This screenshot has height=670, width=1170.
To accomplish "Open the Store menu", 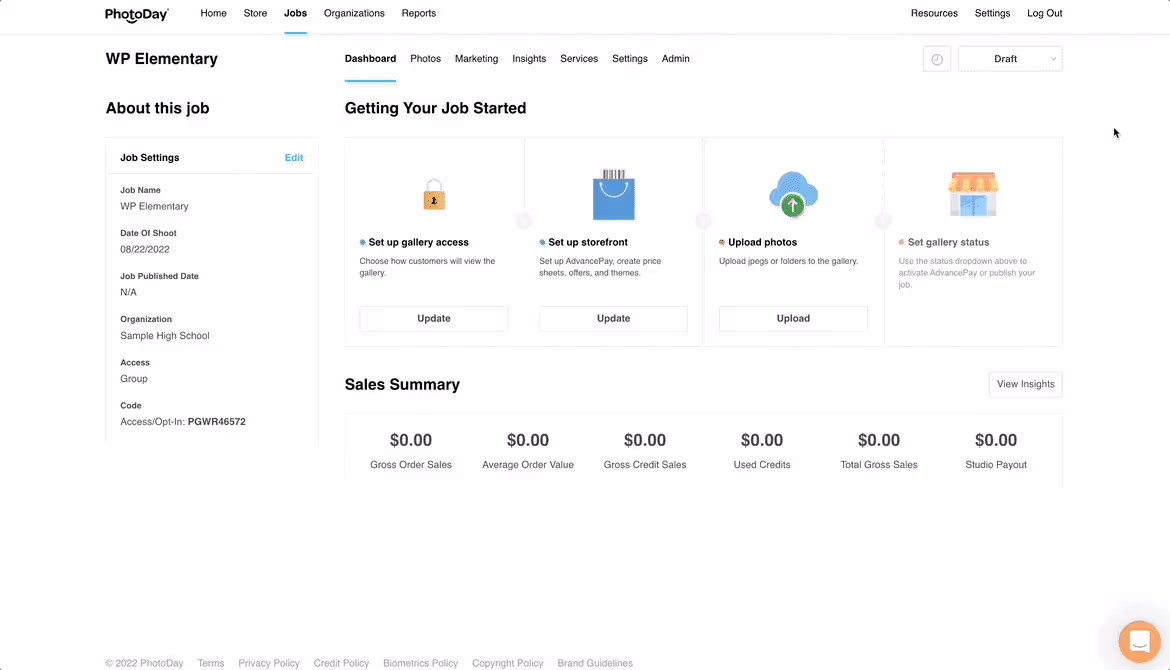I will point(255,13).
